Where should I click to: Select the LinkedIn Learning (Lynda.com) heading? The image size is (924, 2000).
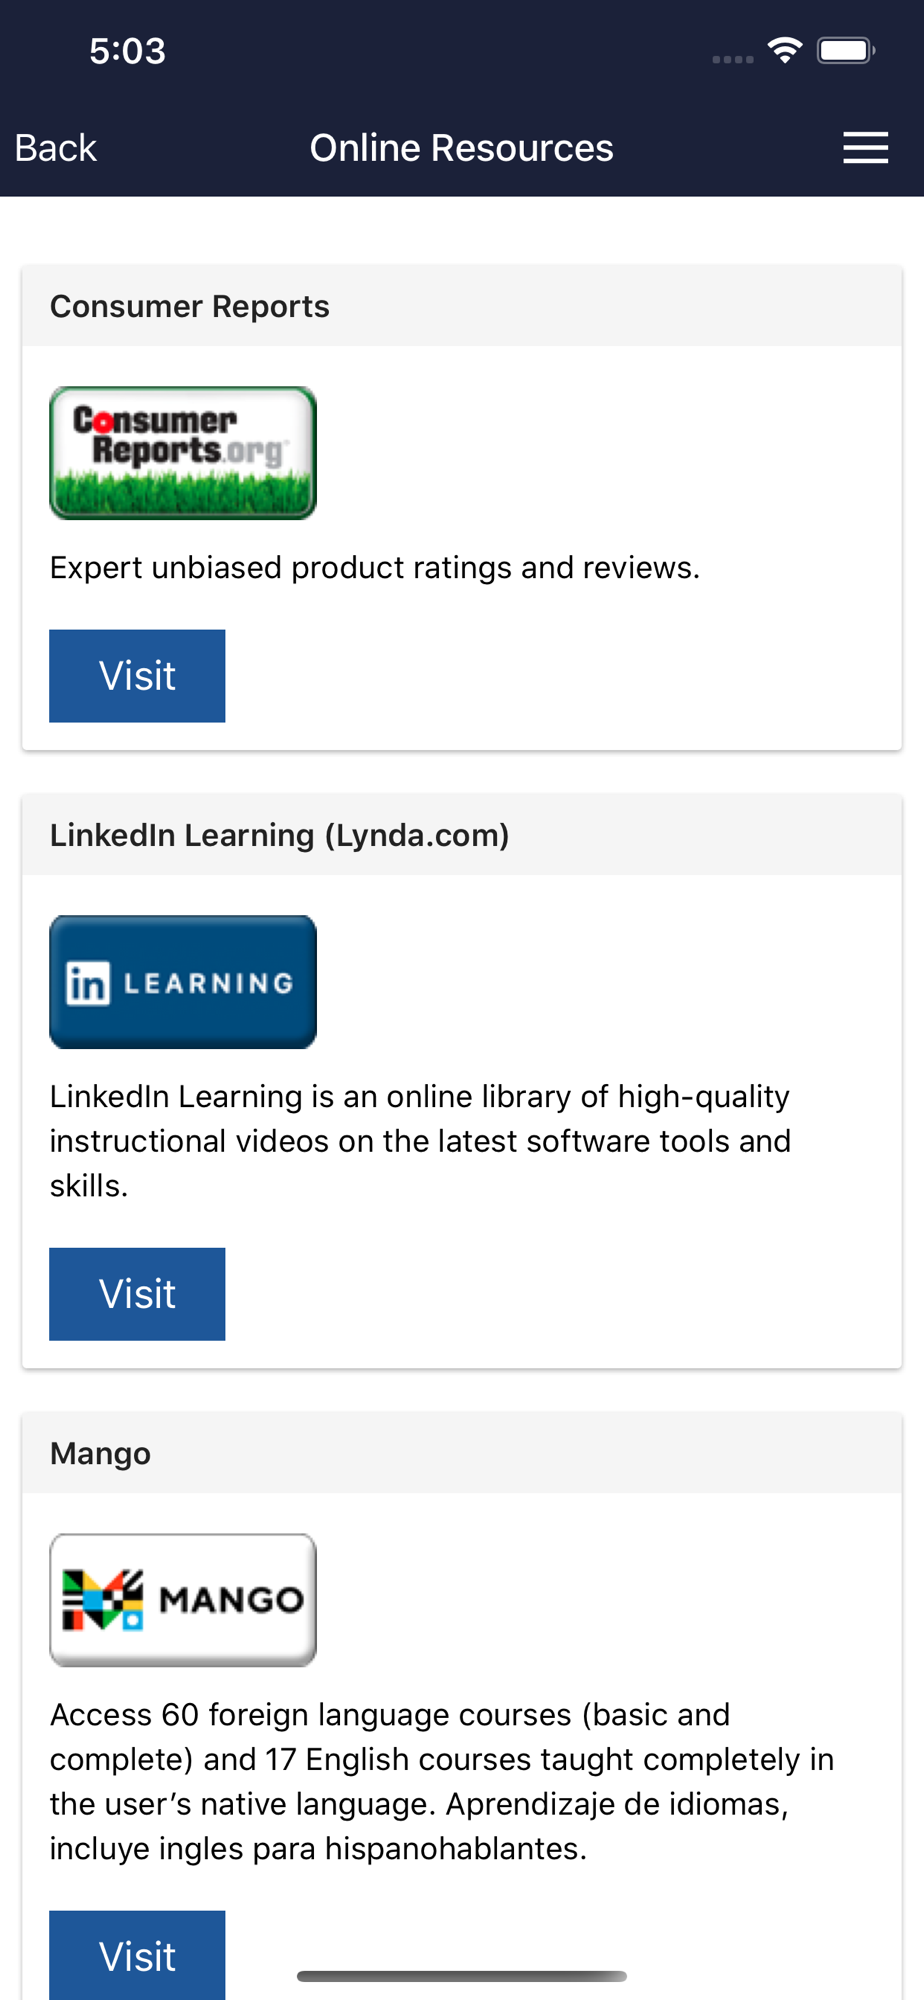tap(280, 835)
